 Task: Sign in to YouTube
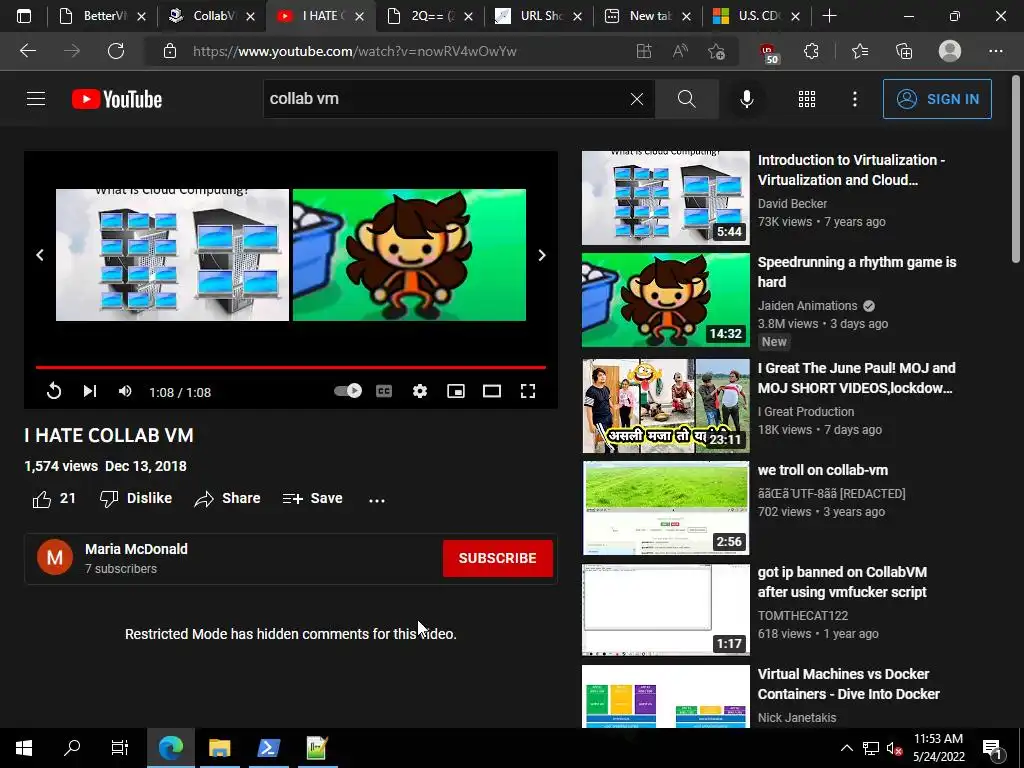[x=937, y=99]
